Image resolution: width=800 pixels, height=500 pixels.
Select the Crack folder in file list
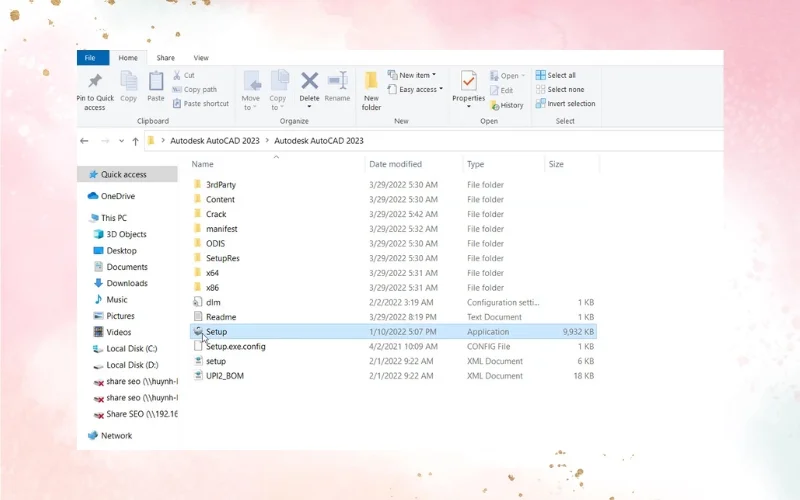point(216,214)
